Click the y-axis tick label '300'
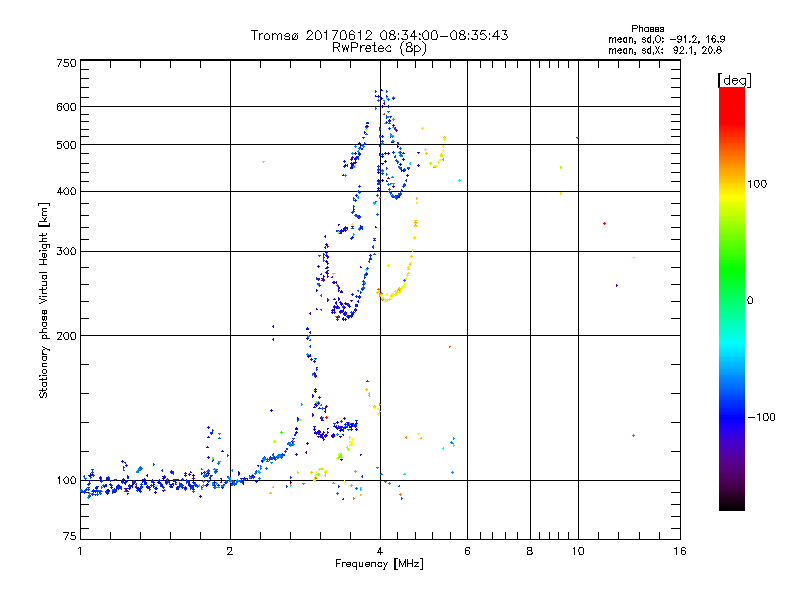Image resolution: width=800 pixels, height=600 pixels. click(x=66, y=252)
